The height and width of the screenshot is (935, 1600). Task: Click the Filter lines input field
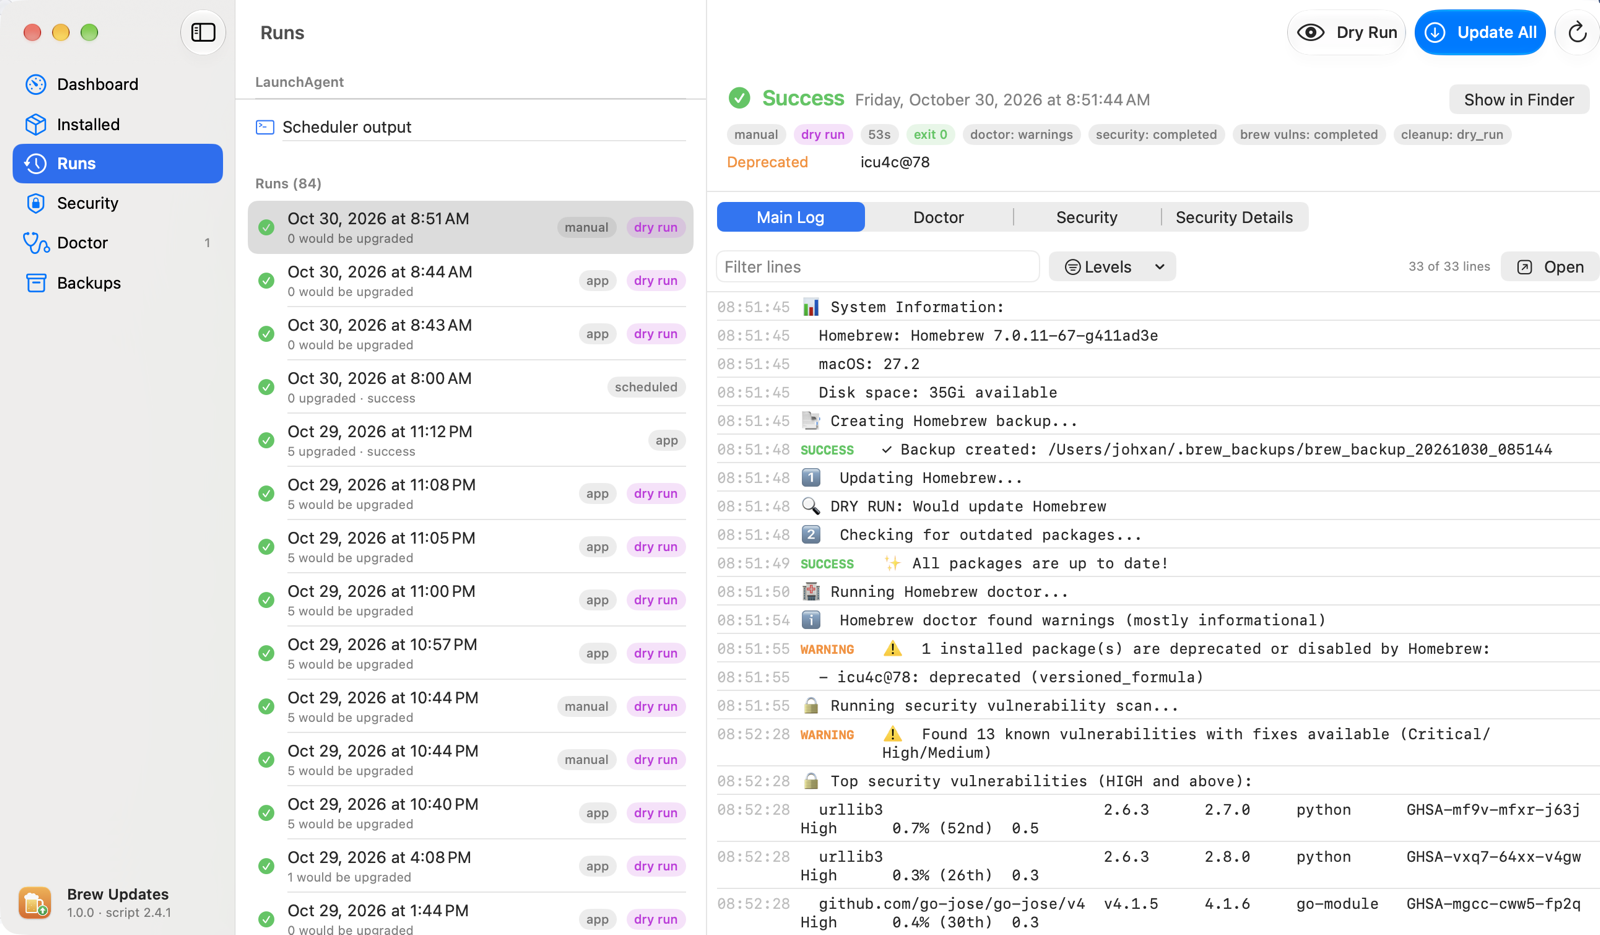pyautogui.click(x=878, y=267)
